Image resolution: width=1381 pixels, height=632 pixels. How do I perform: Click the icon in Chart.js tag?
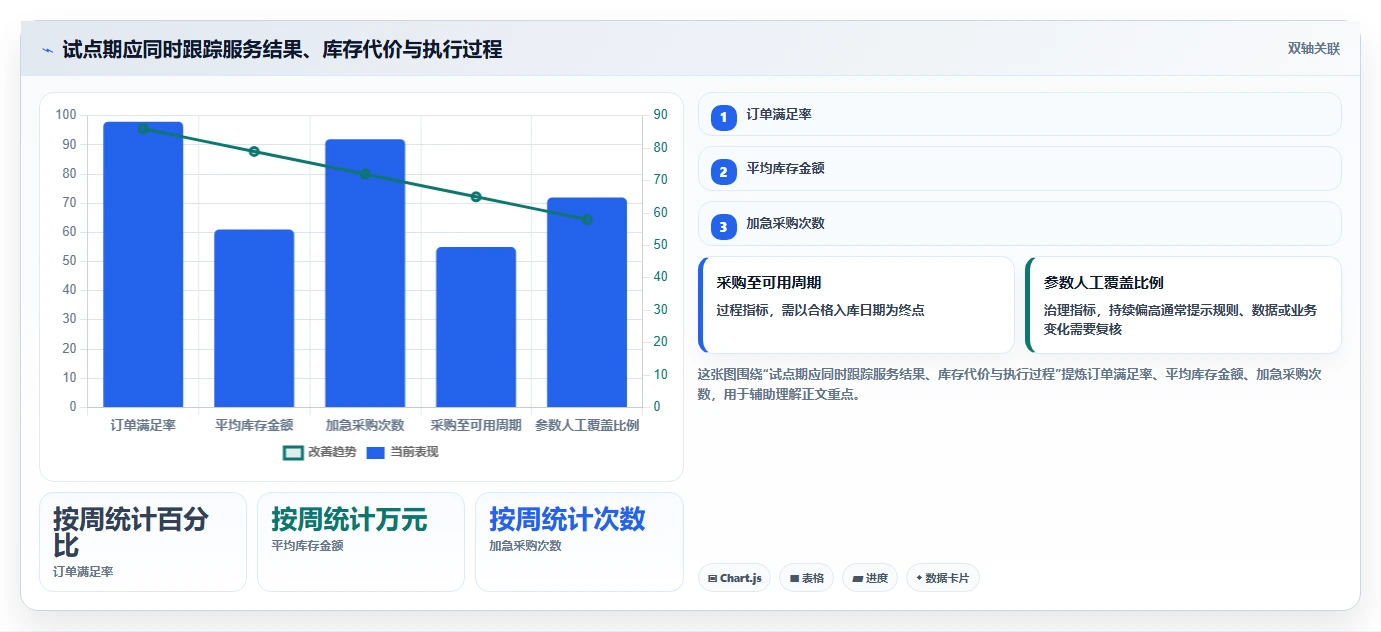point(712,578)
